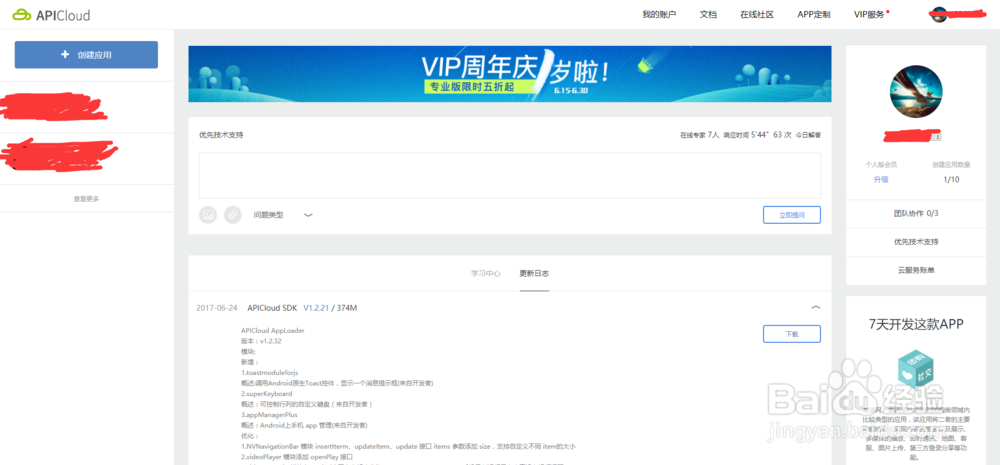Open 优先技术支持 in profile panel
This screenshot has height=465, width=1000.
[x=916, y=242]
